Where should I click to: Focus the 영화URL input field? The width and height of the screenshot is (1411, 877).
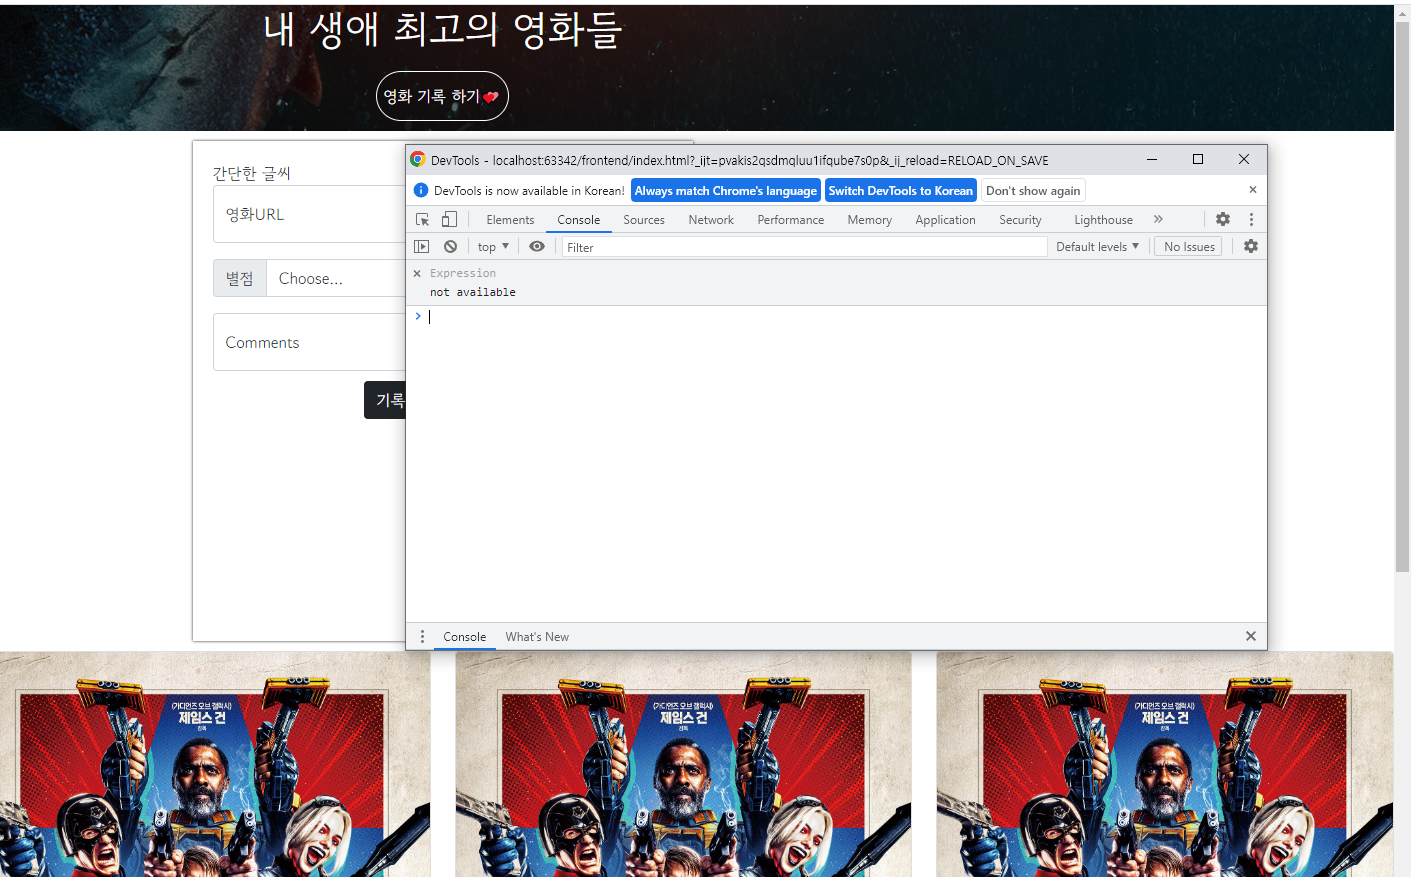[309, 214]
